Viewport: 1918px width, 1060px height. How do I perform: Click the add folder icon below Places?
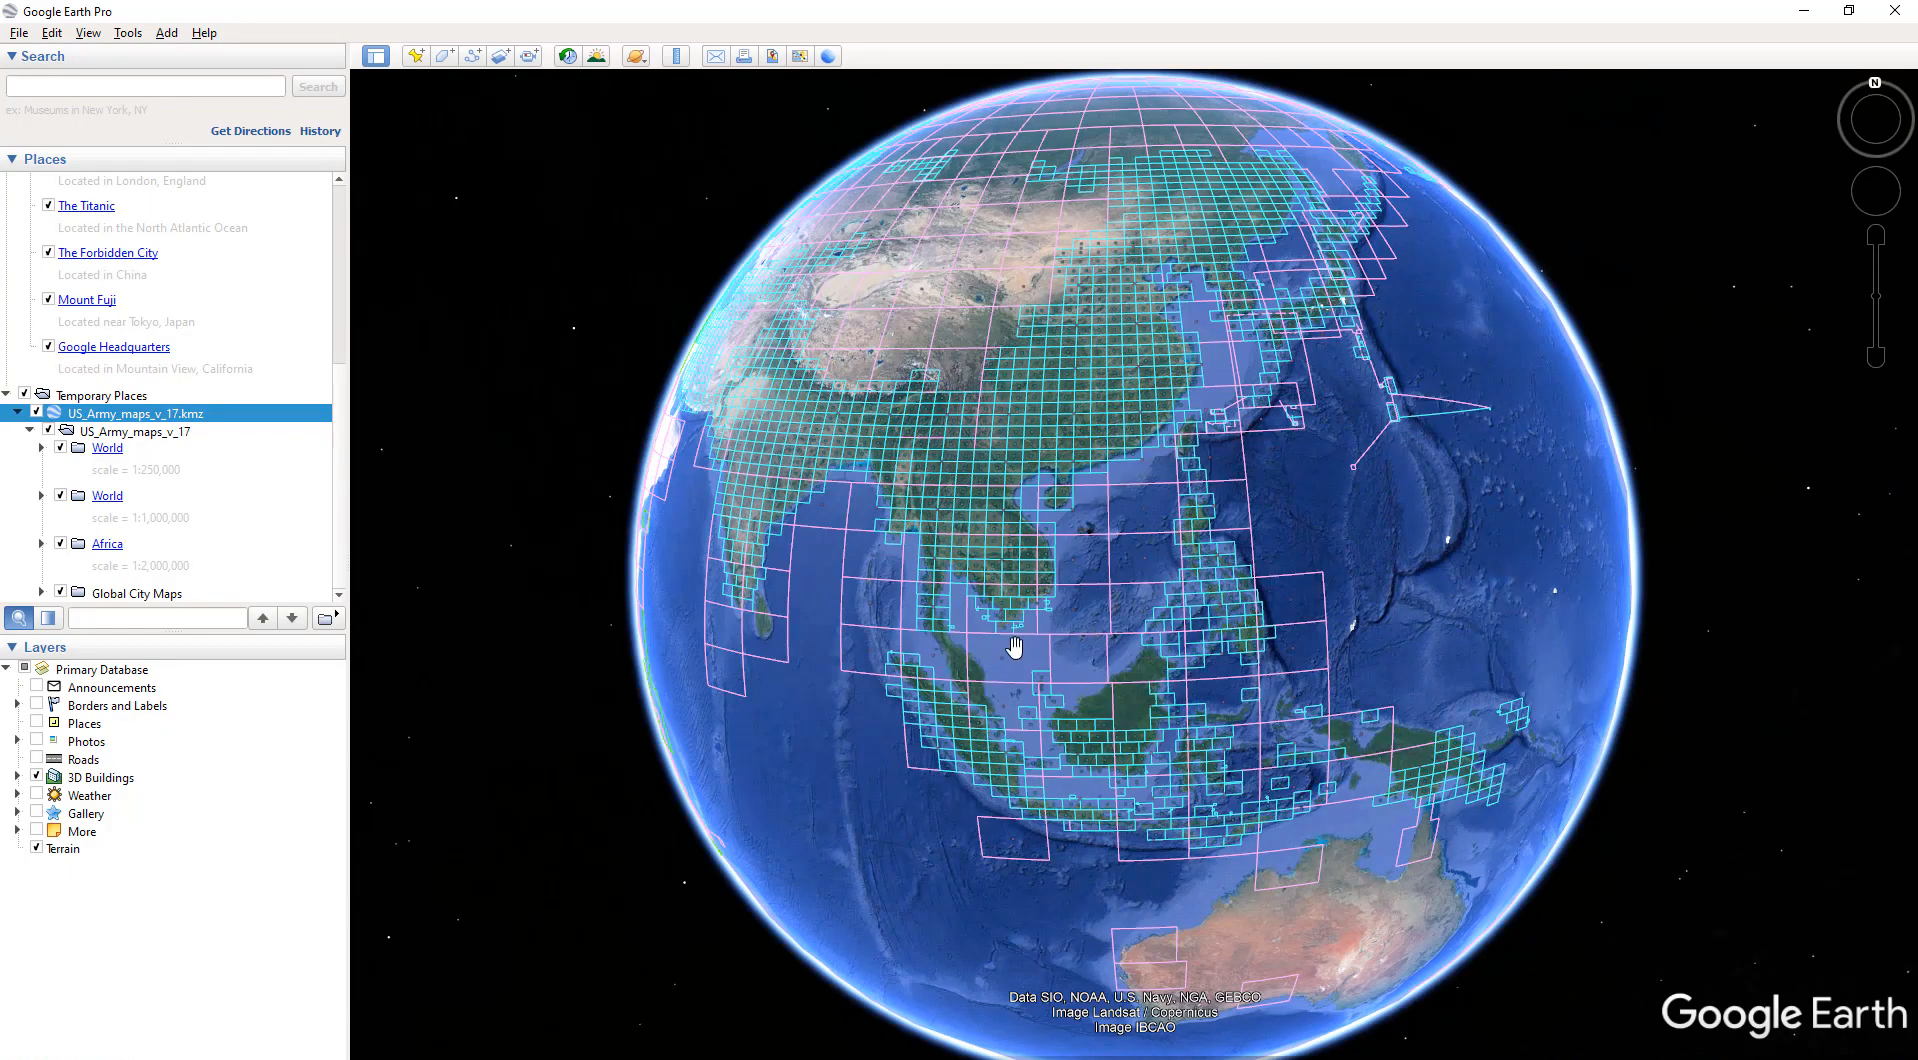point(326,618)
